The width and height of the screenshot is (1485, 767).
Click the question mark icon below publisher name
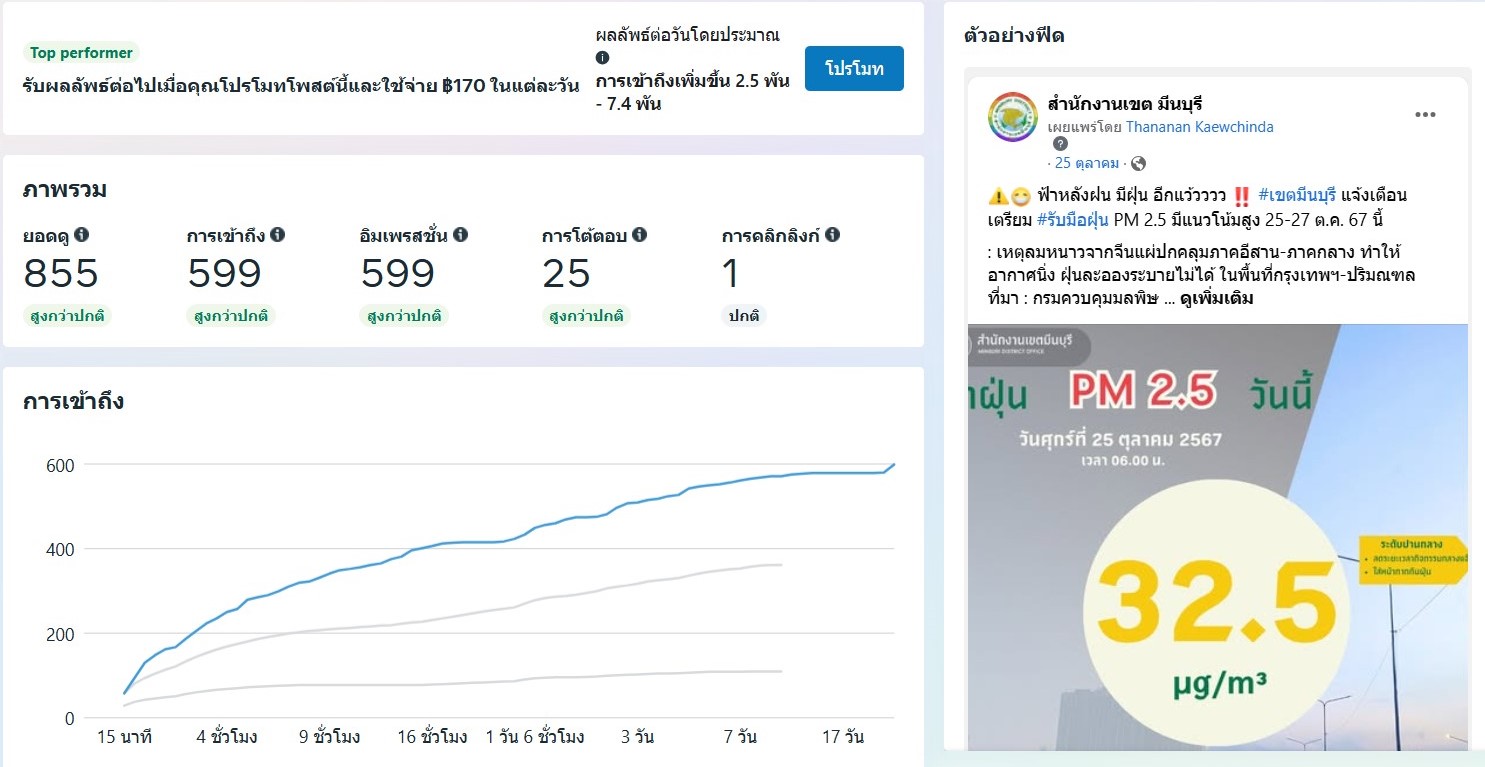point(1061,144)
